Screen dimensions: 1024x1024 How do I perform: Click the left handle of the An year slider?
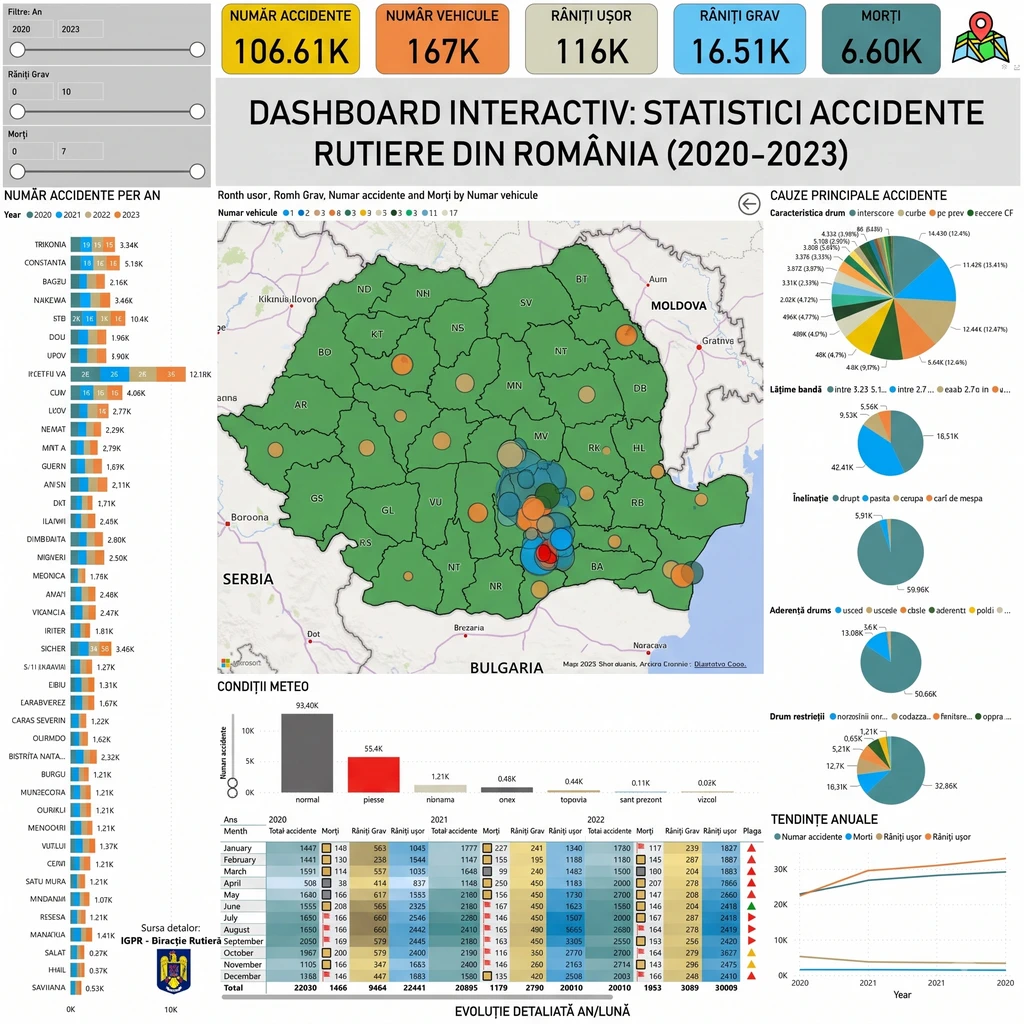(18, 50)
